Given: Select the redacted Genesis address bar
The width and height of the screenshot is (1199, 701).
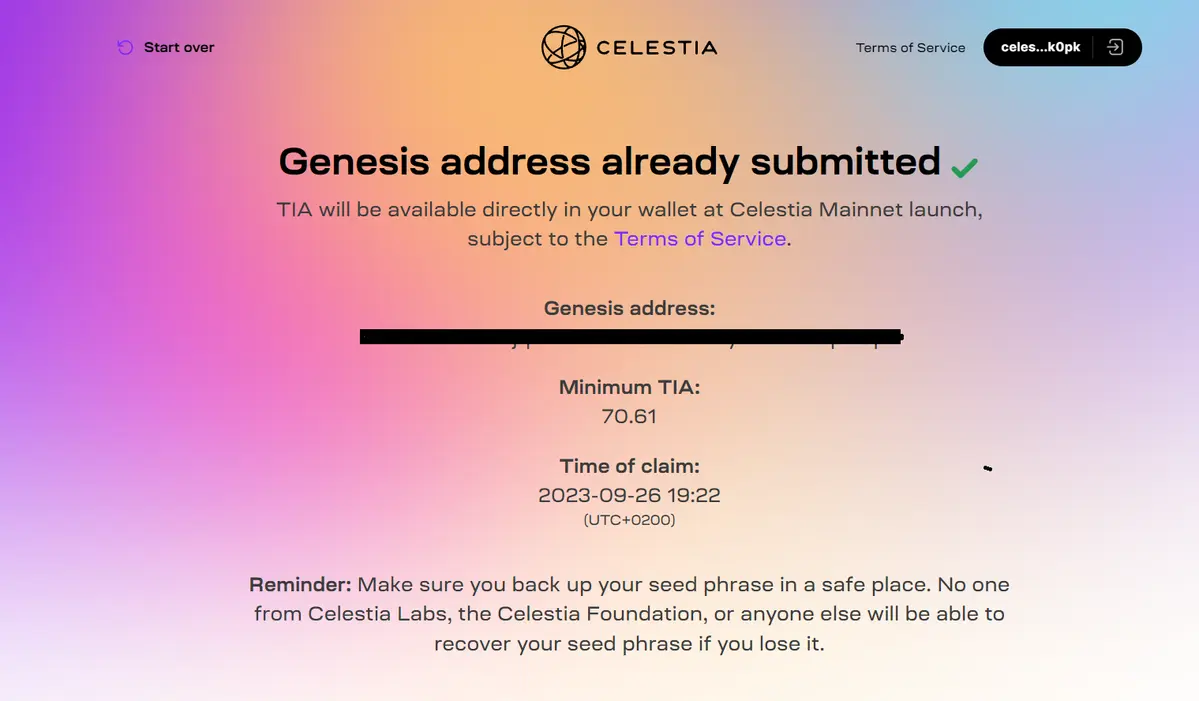Looking at the screenshot, I should [631, 336].
